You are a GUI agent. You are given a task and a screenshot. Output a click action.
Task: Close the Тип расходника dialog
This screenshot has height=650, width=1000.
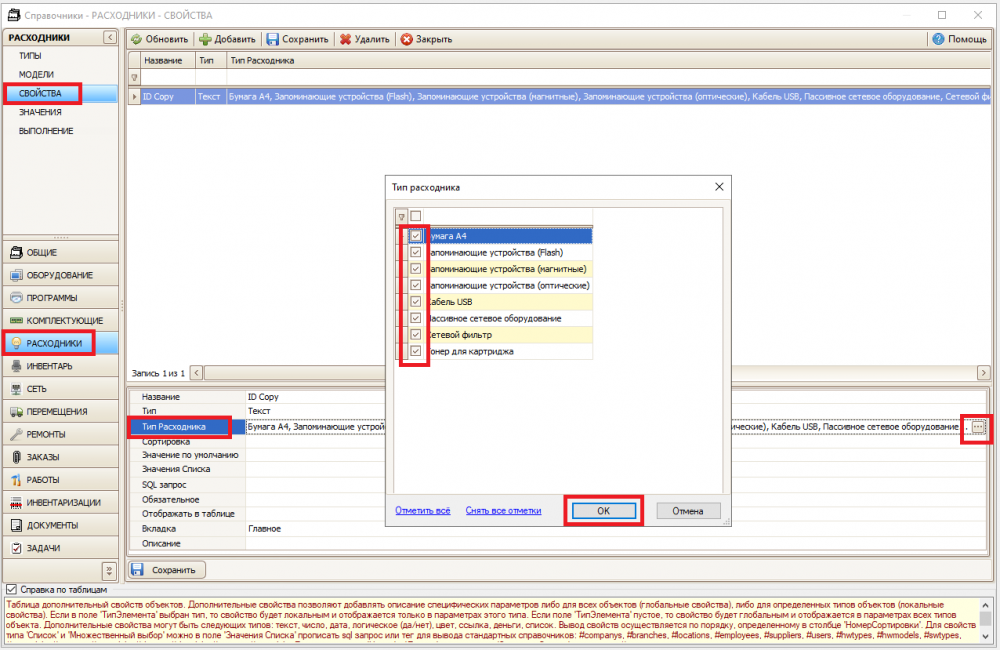point(719,187)
